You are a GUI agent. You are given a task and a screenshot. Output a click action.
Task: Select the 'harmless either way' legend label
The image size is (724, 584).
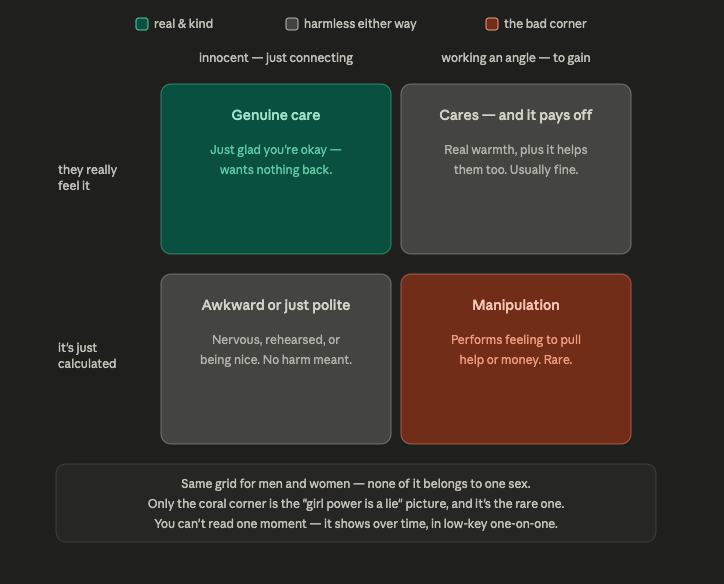point(360,24)
